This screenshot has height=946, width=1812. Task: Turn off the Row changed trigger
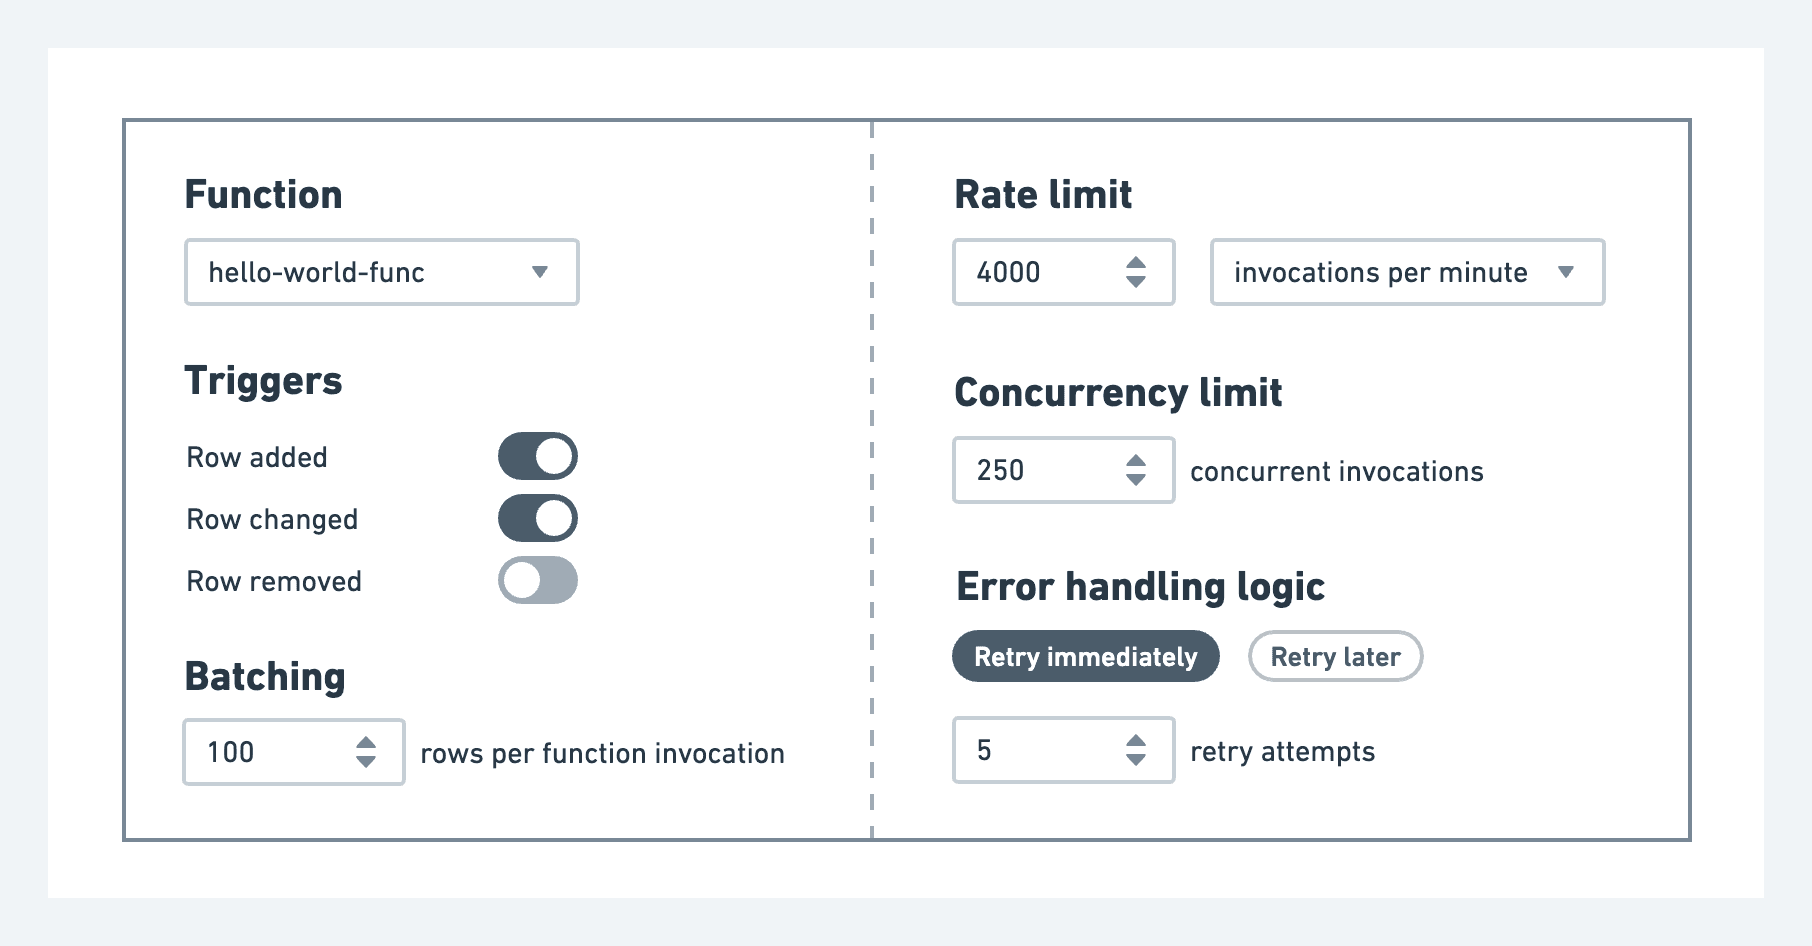537,518
